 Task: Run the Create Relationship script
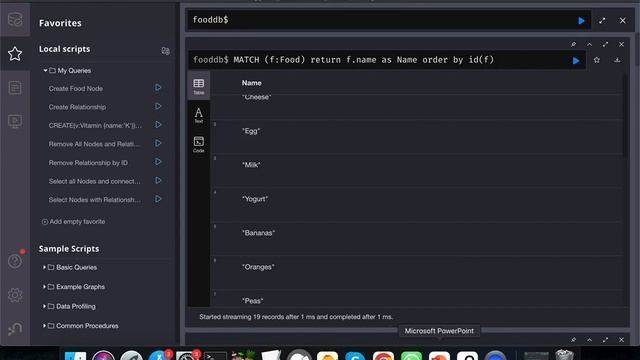tap(158, 106)
